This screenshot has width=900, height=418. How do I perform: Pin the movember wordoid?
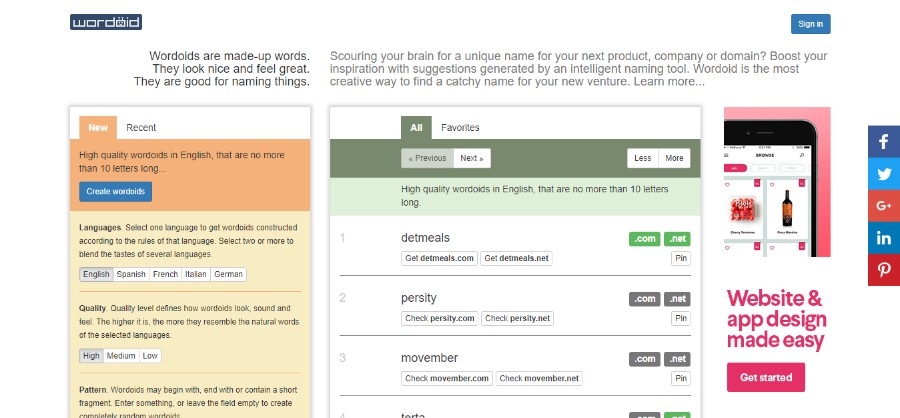pyautogui.click(x=681, y=378)
